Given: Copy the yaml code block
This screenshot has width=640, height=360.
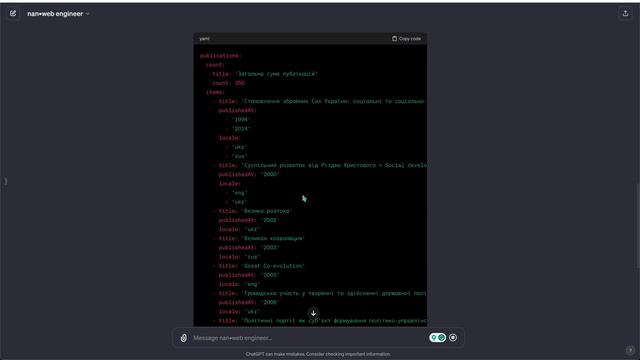Looking at the screenshot, I should coord(406,39).
